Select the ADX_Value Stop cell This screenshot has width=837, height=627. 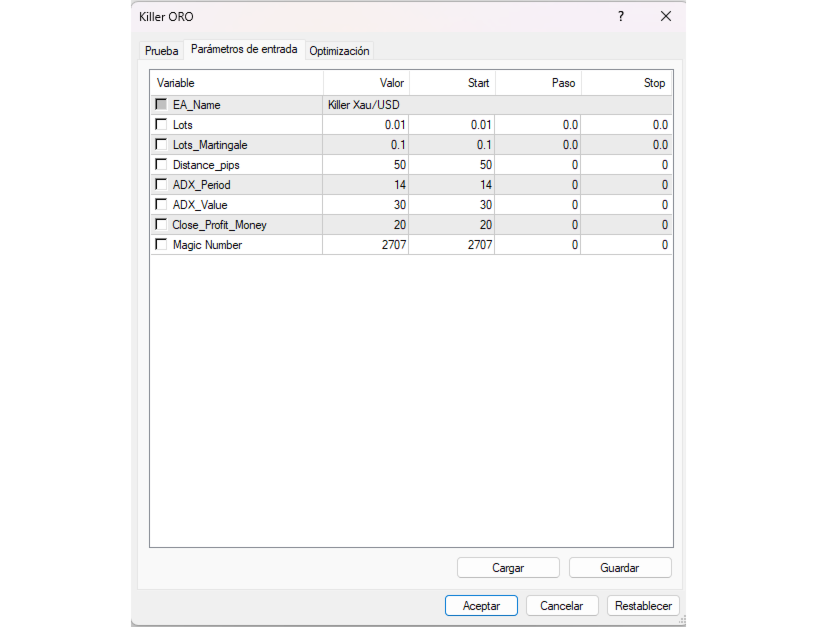tap(626, 205)
